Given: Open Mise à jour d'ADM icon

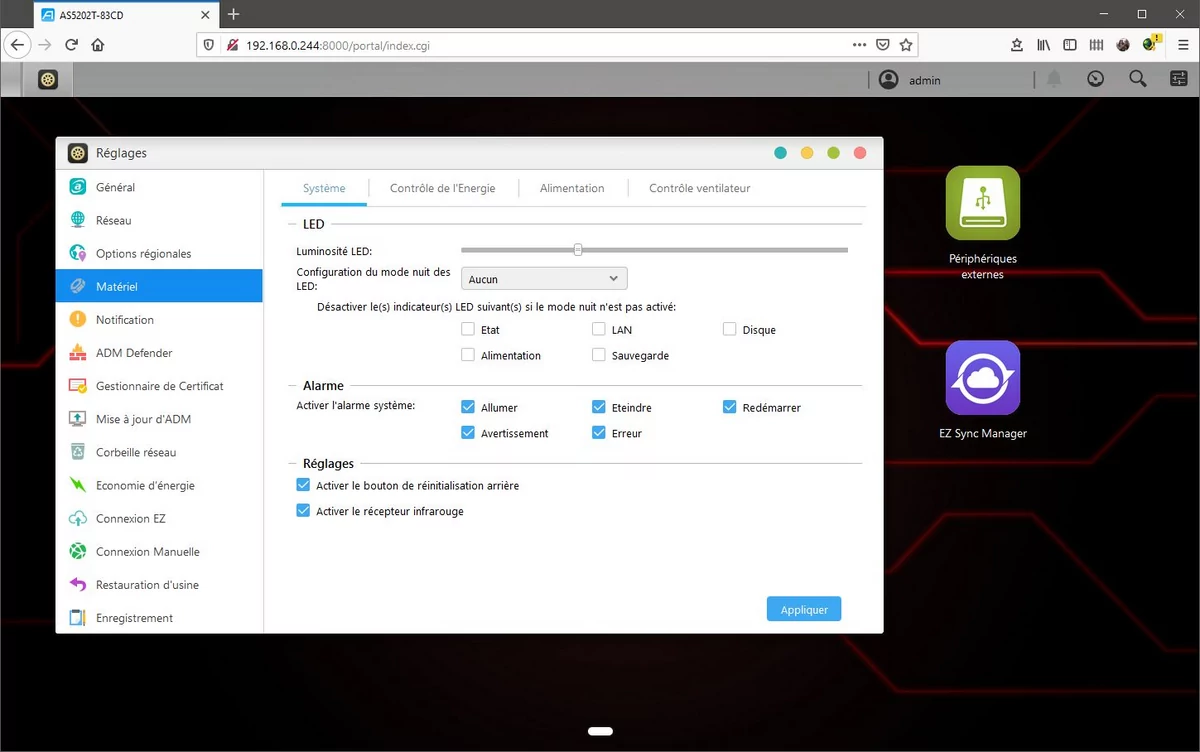Looking at the screenshot, I should click(78, 419).
